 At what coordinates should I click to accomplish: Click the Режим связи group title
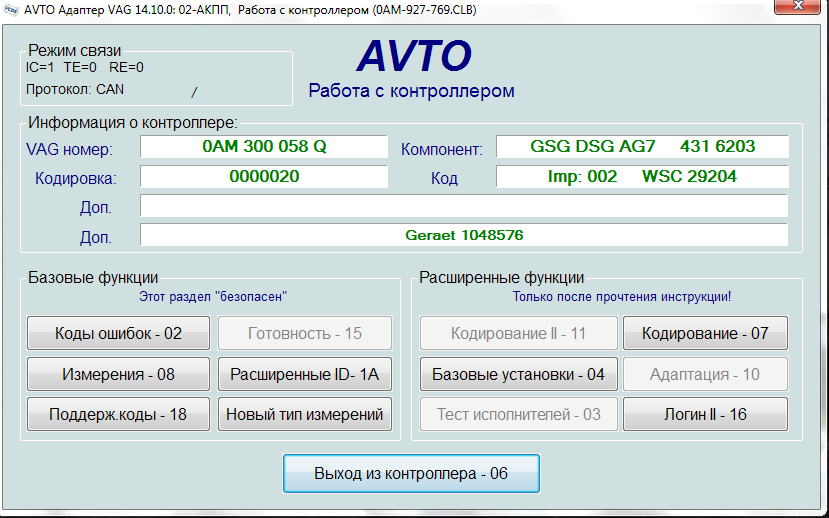point(75,50)
